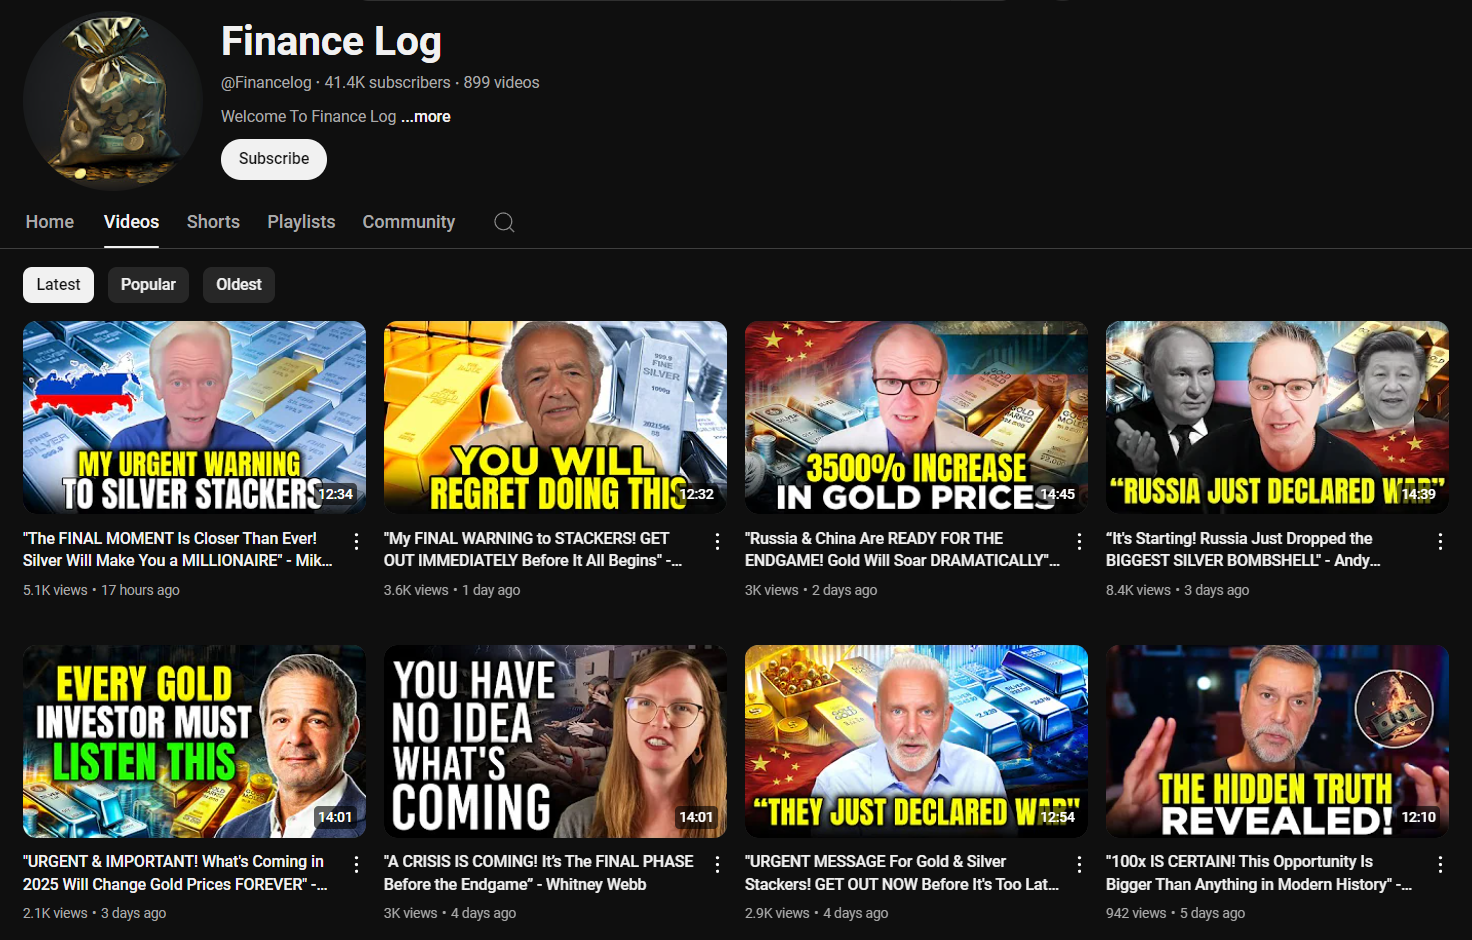The width and height of the screenshot is (1472, 940).
Task: Switch to the Shorts tab
Action: (x=213, y=222)
